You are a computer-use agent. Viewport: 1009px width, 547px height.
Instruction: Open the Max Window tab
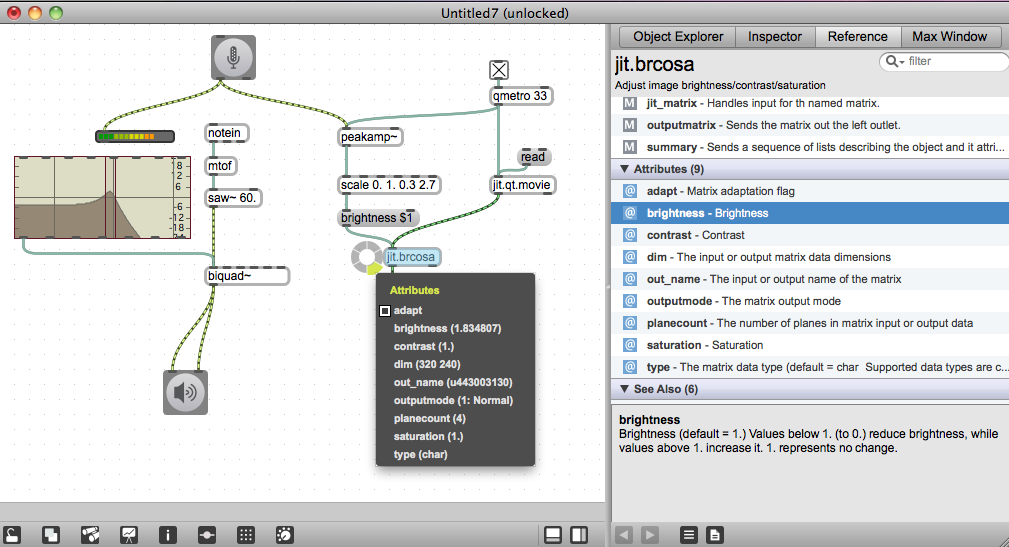[x=949, y=36]
